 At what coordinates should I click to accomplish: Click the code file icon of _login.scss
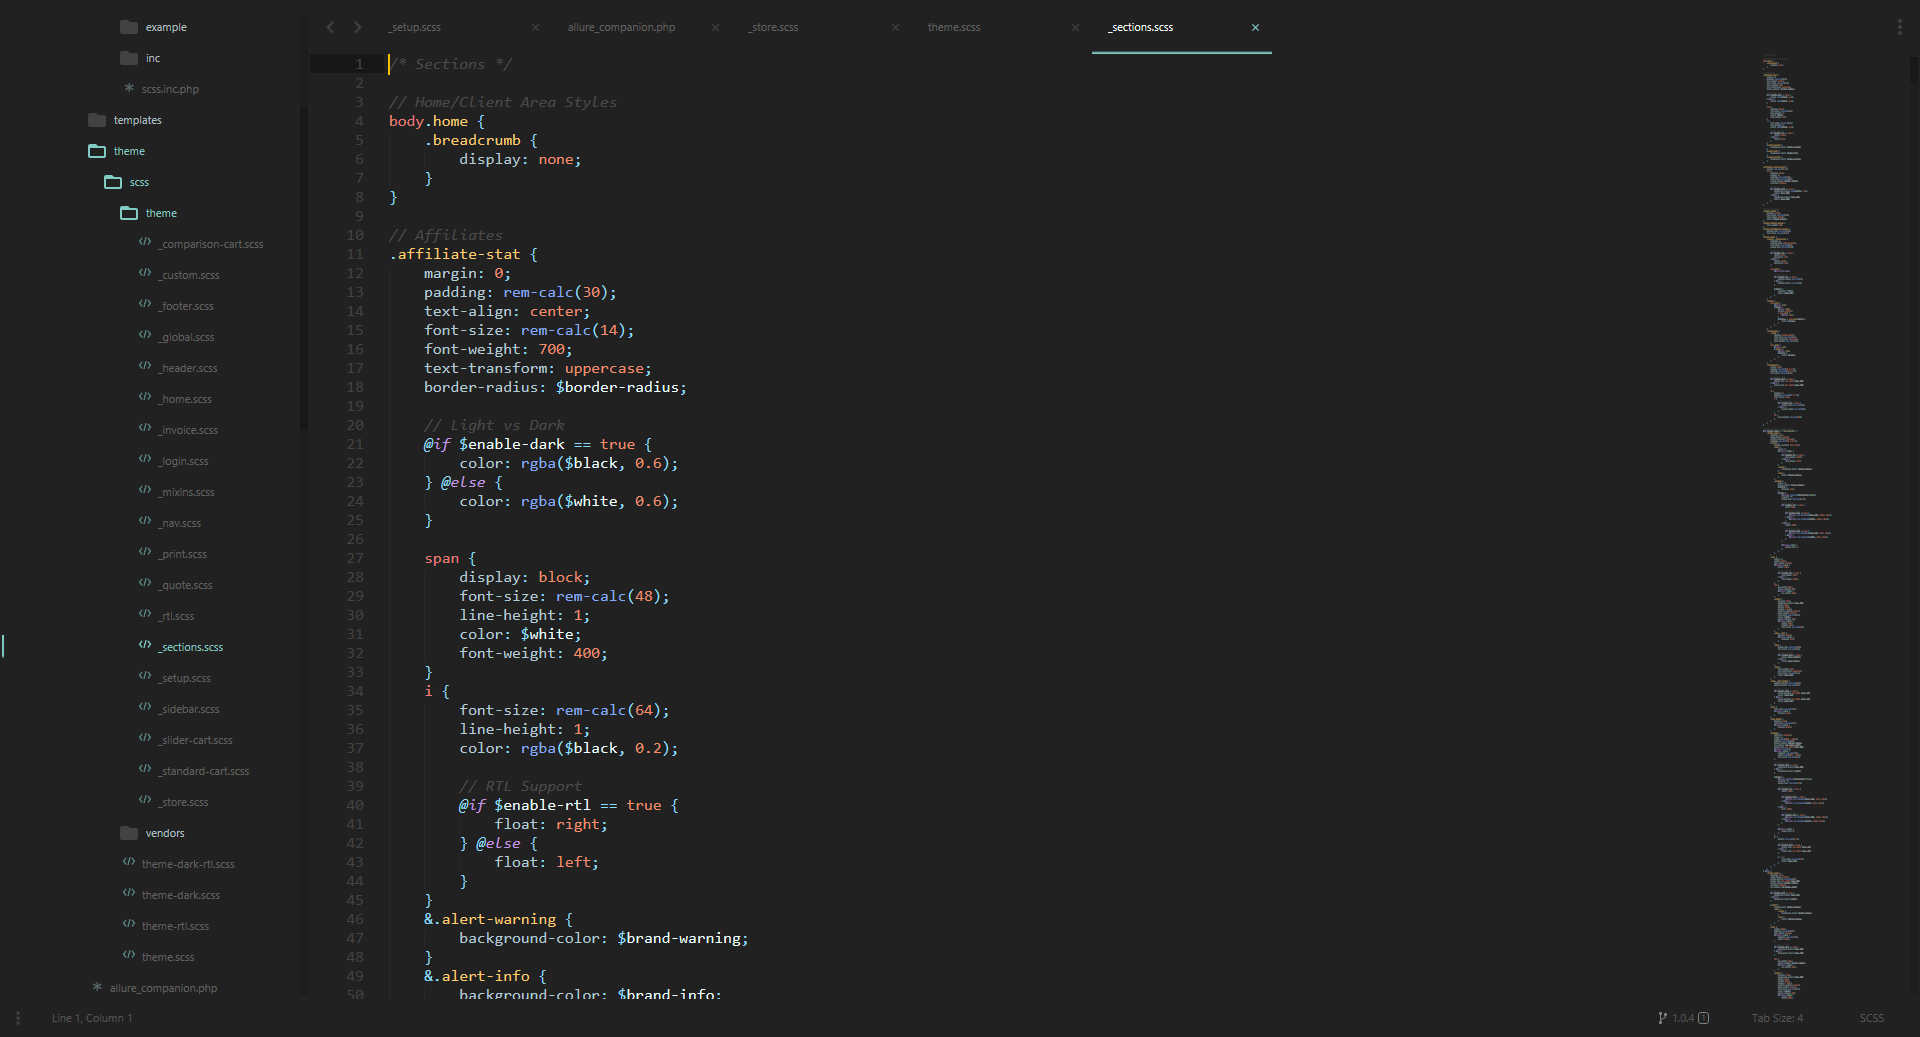(x=145, y=459)
